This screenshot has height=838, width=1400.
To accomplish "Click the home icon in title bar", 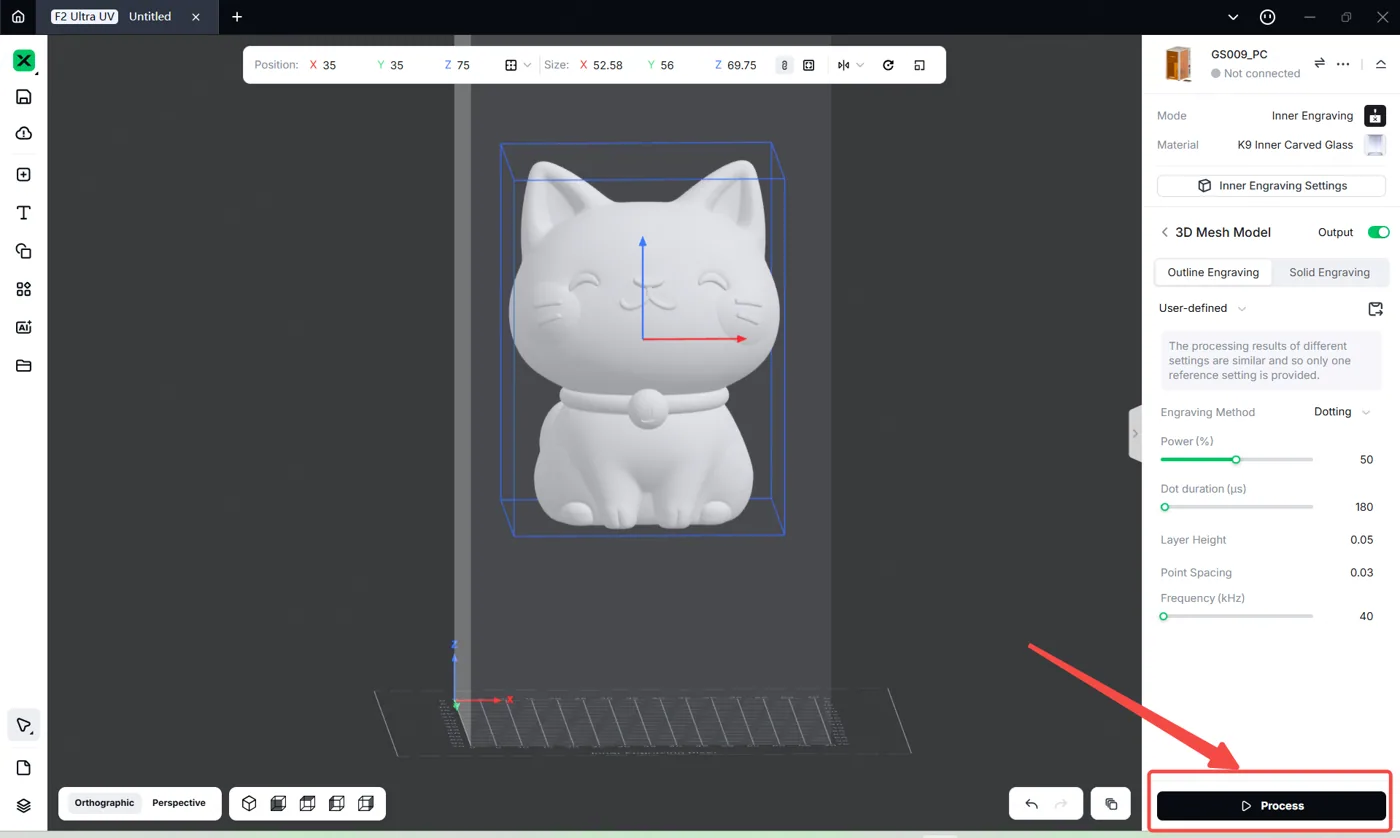I will [17, 17].
